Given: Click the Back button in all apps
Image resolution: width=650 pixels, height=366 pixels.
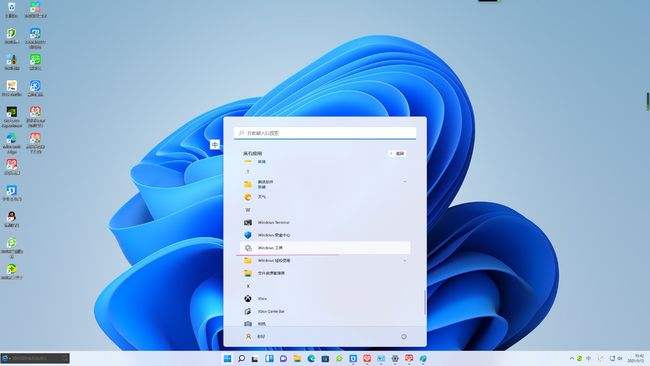Looking at the screenshot, I should click(398, 153).
